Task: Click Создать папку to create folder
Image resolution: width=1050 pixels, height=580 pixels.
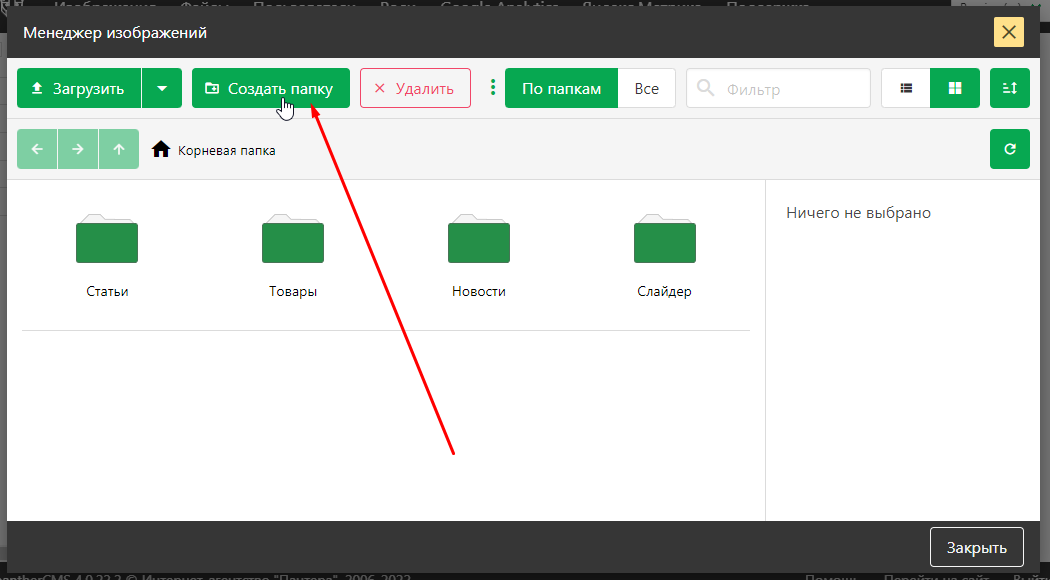Action: [270, 88]
